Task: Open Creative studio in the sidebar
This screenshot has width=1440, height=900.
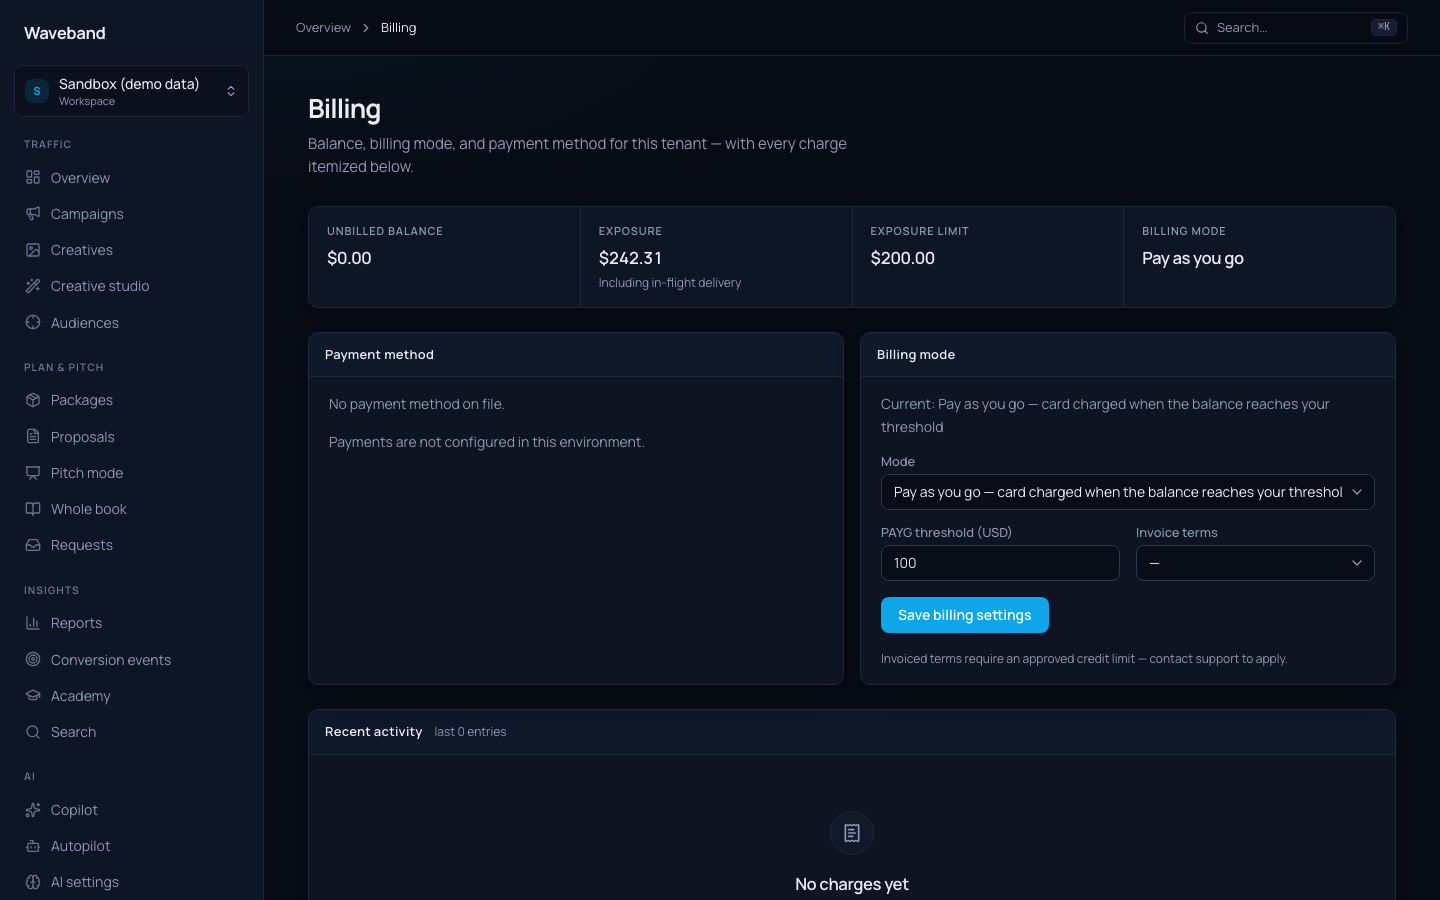Action: coord(131,286)
